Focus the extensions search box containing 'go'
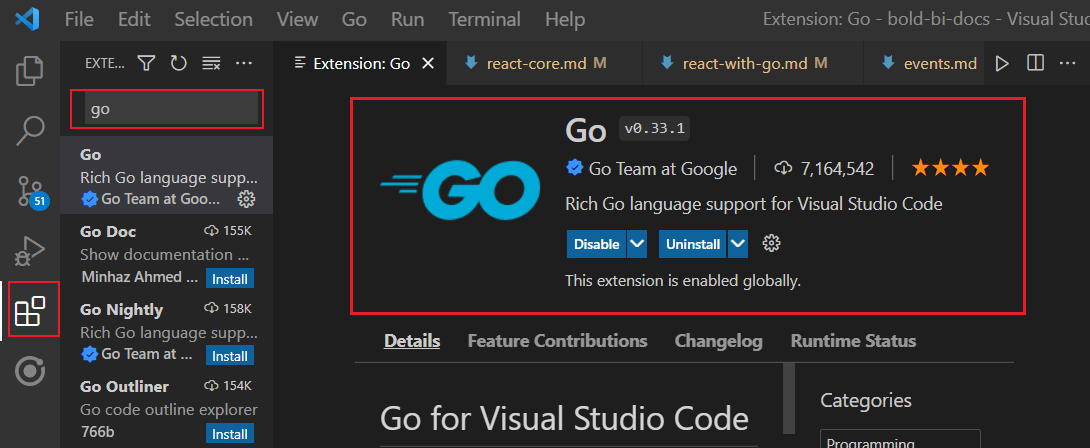Screen dimensions: 1090x448 (x=171, y=109)
